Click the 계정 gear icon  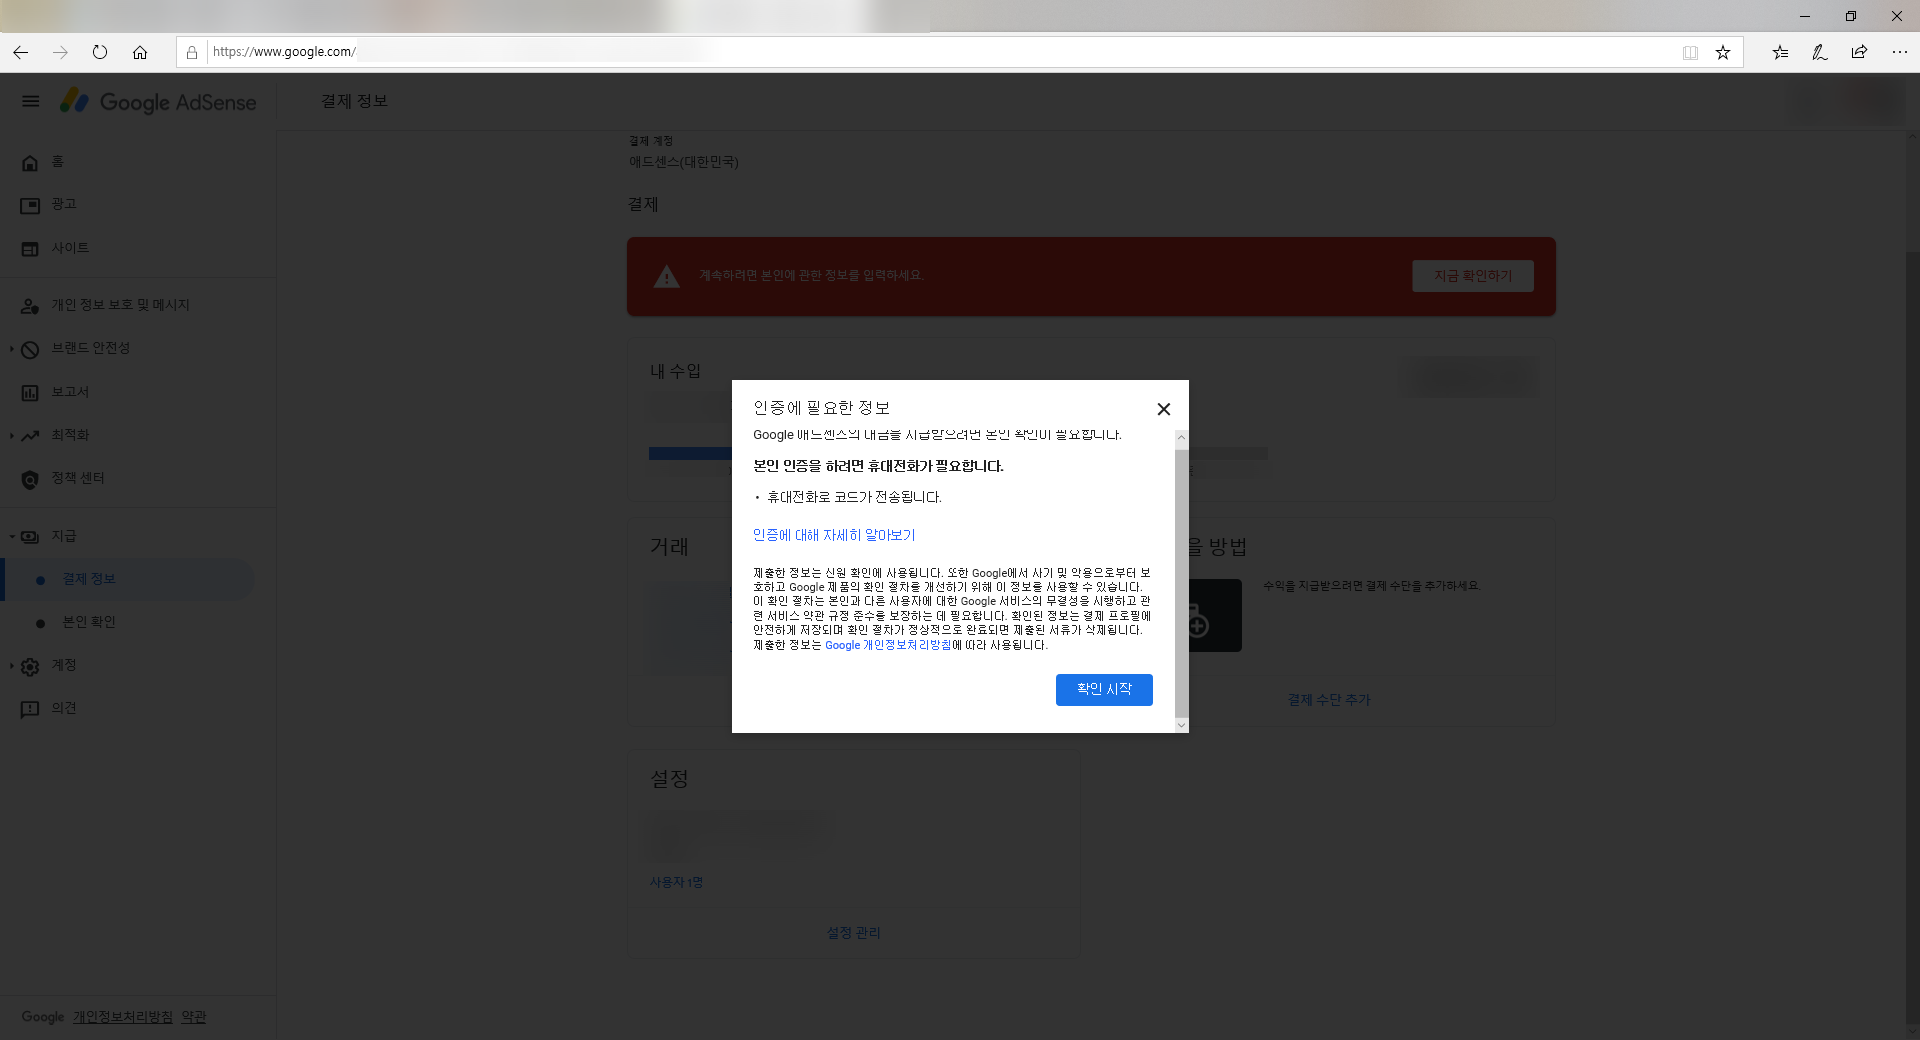point(30,666)
